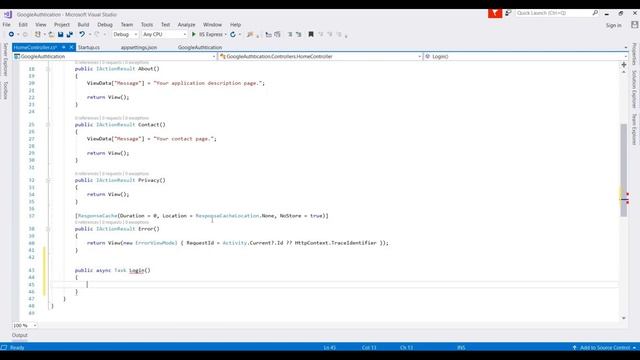Screen dimensions: 640x360
Task: Click the red notifications flag icon
Action: click(x=495, y=13)
